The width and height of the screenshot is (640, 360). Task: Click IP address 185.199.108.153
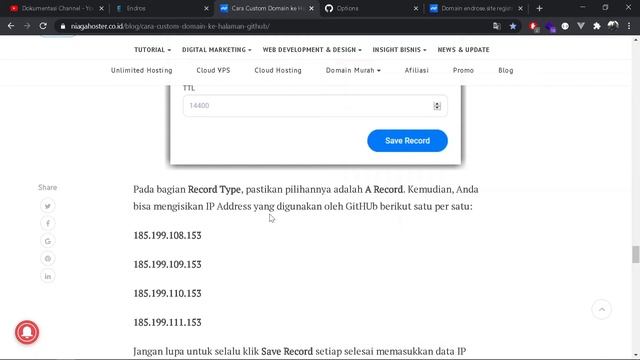click(167, 236)
